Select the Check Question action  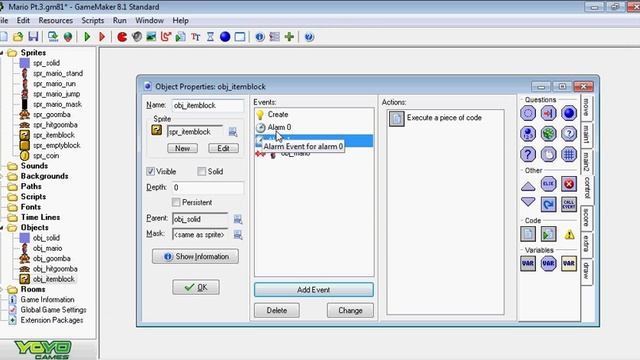click(569, 133)
